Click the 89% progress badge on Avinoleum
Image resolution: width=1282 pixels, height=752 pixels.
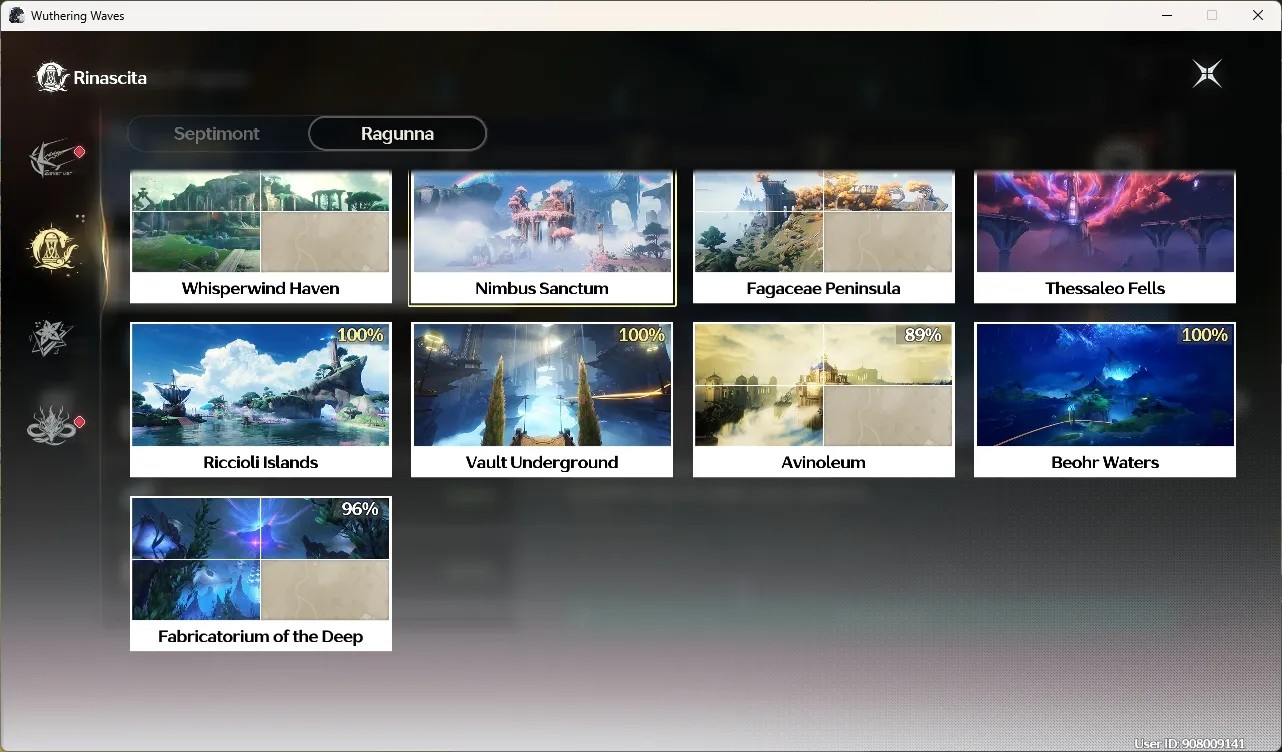coord(922,335)
